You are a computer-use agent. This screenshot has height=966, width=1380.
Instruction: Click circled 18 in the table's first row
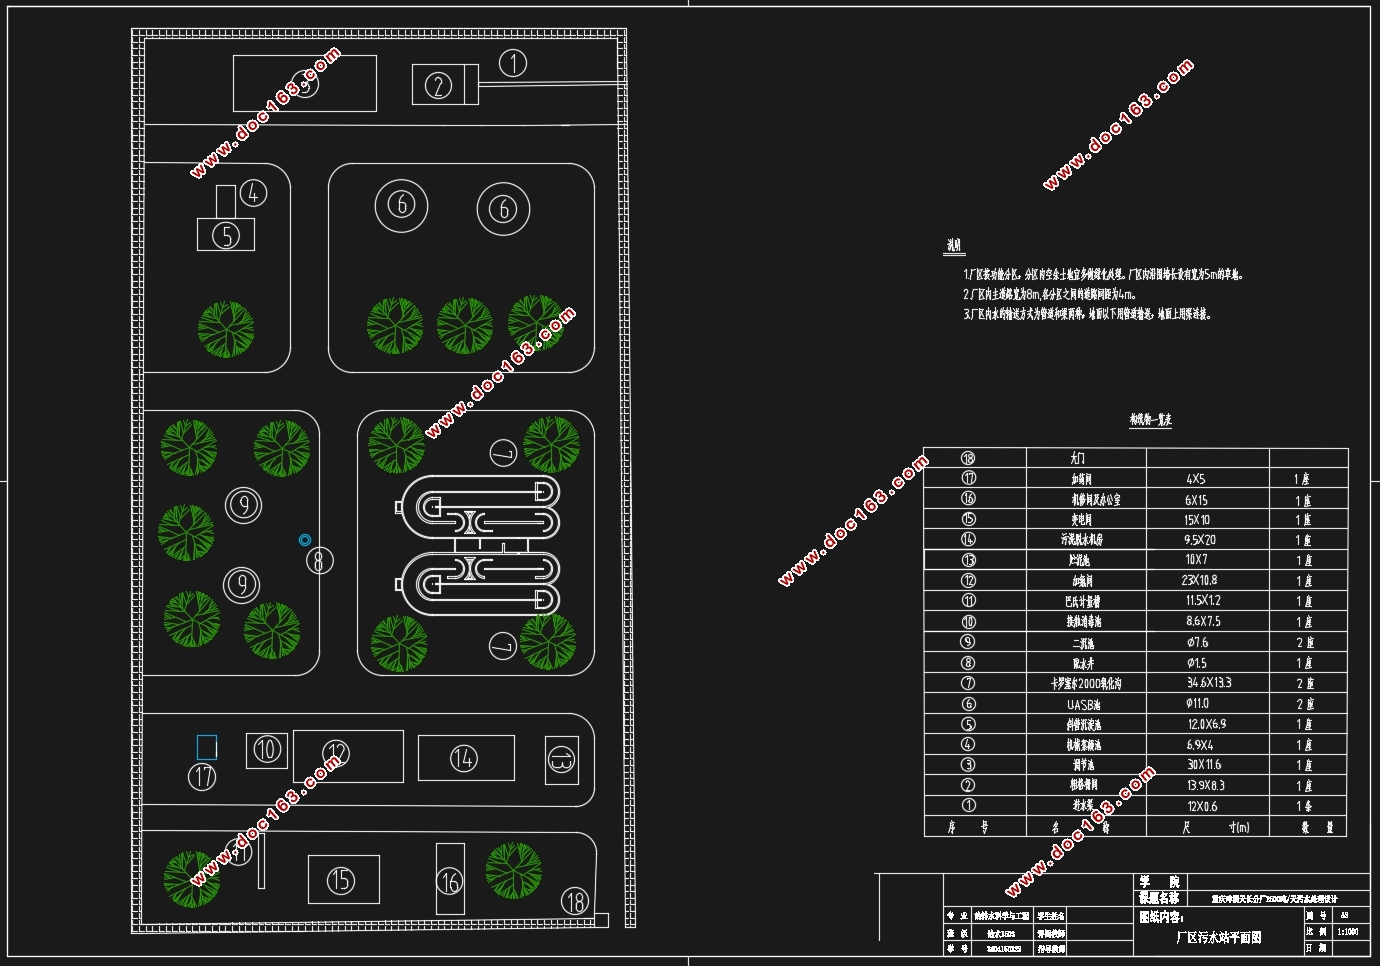(968, 458)
